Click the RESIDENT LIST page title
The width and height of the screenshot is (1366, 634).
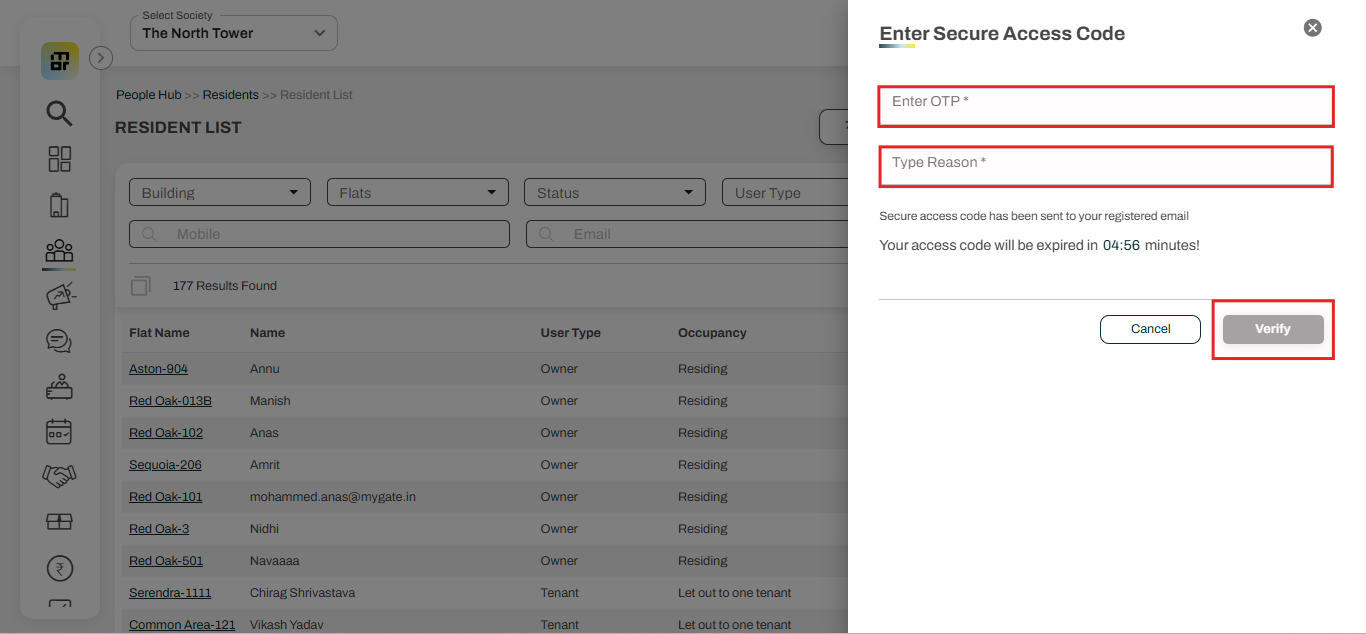pos(178,128)
